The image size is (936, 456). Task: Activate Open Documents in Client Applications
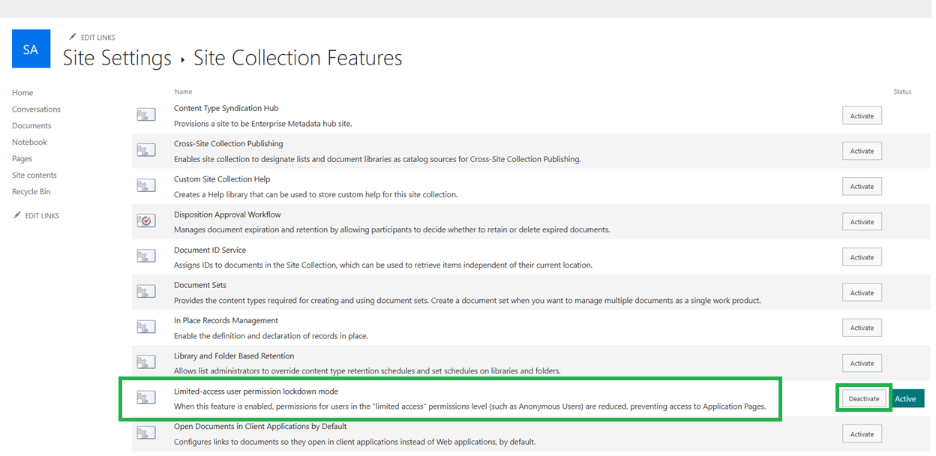[x=862, y=434]
